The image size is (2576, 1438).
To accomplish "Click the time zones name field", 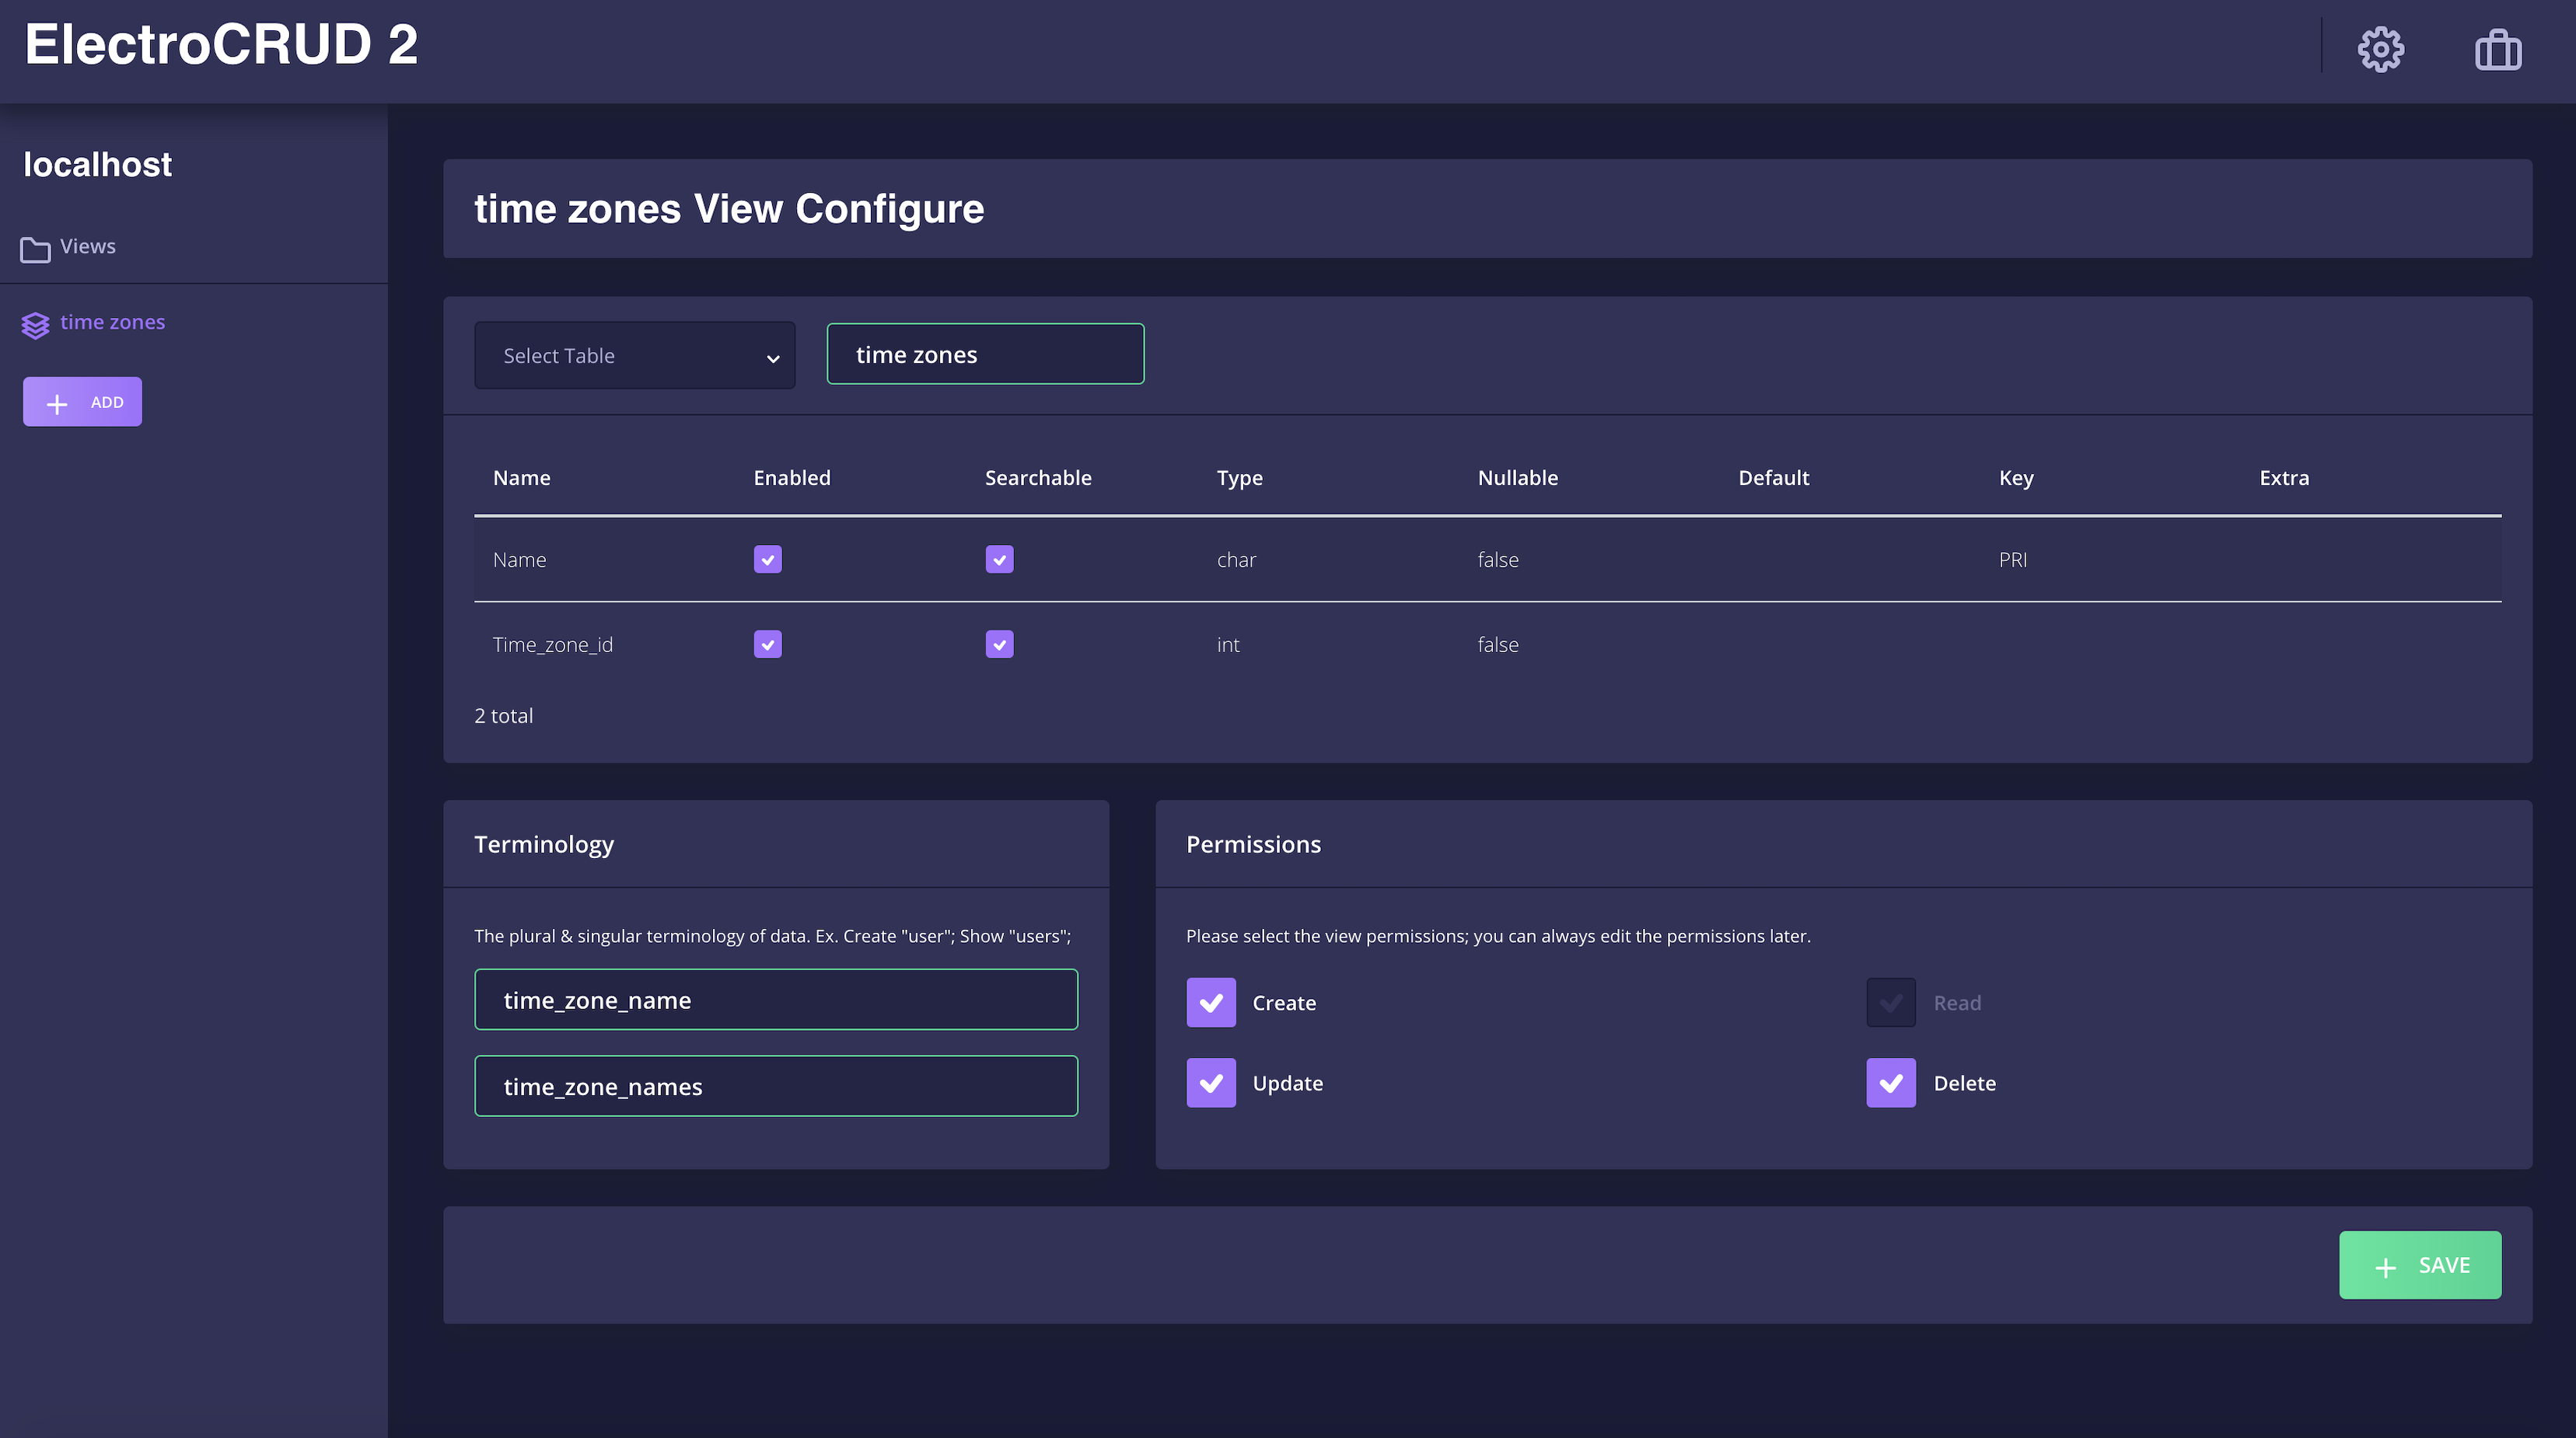I will (x=984, y=354).
